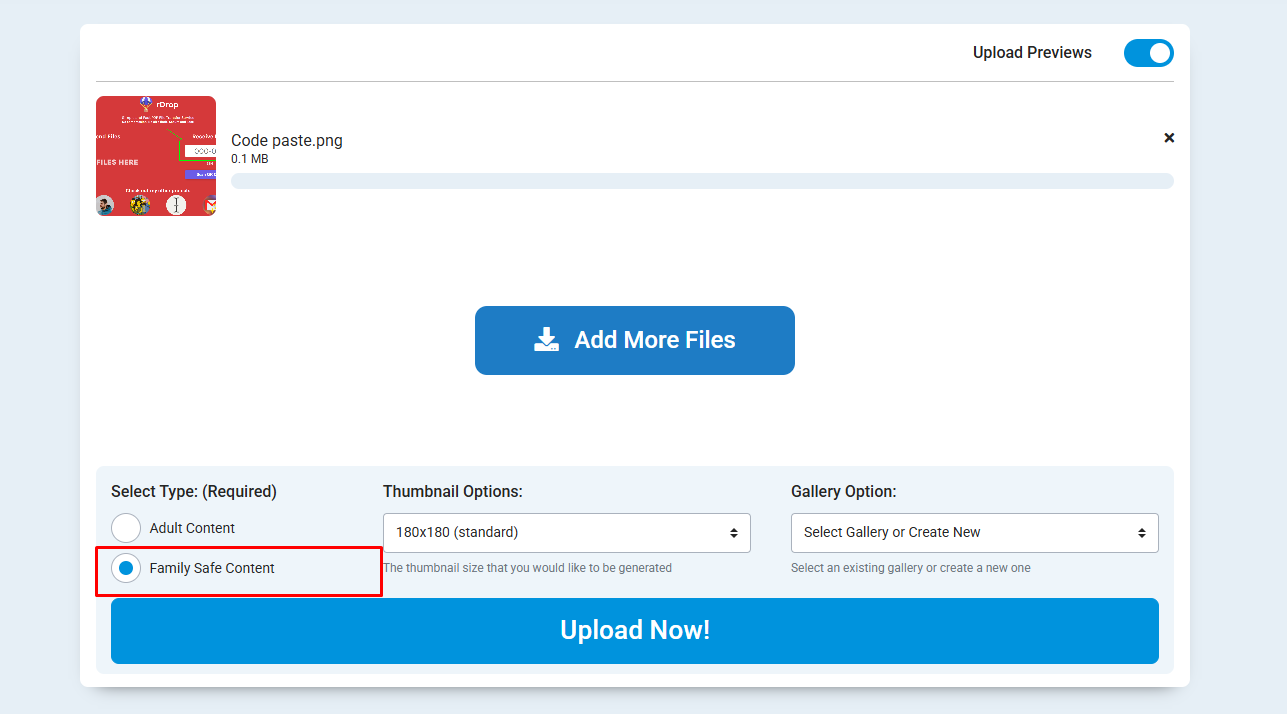Image resolution: width=1287 pixels, height=714 pixels.
Task: Click the Select an existing gallery hint text
Action: [911, 568]
